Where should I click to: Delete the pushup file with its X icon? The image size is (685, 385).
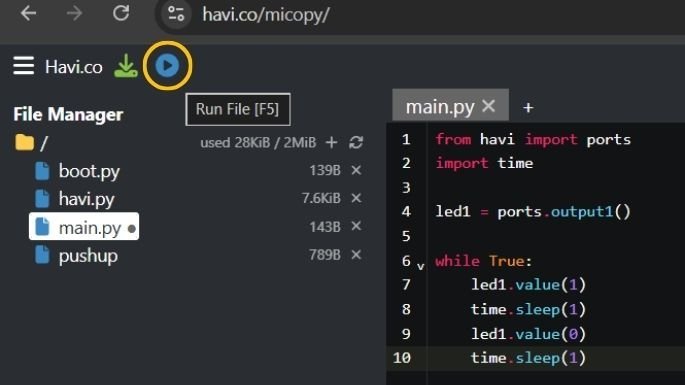356,254
